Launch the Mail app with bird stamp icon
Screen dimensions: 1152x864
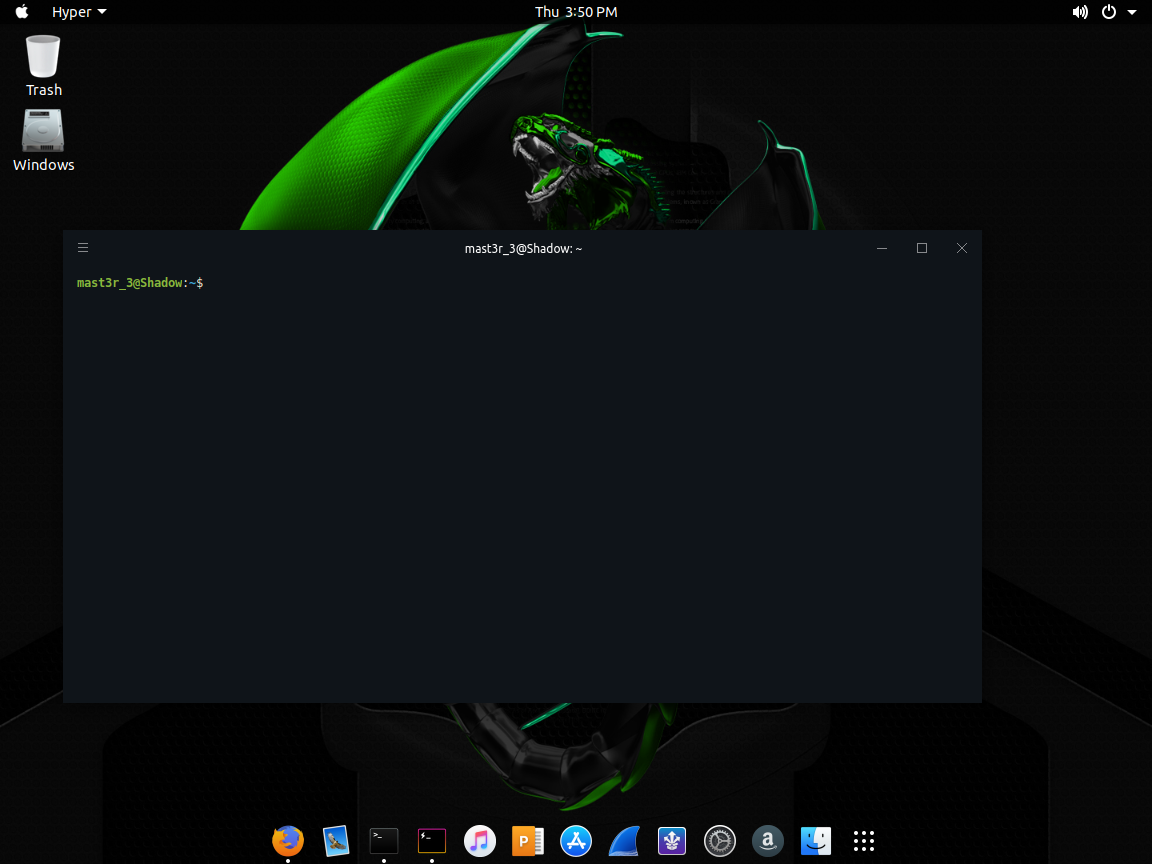coord(336,840)
